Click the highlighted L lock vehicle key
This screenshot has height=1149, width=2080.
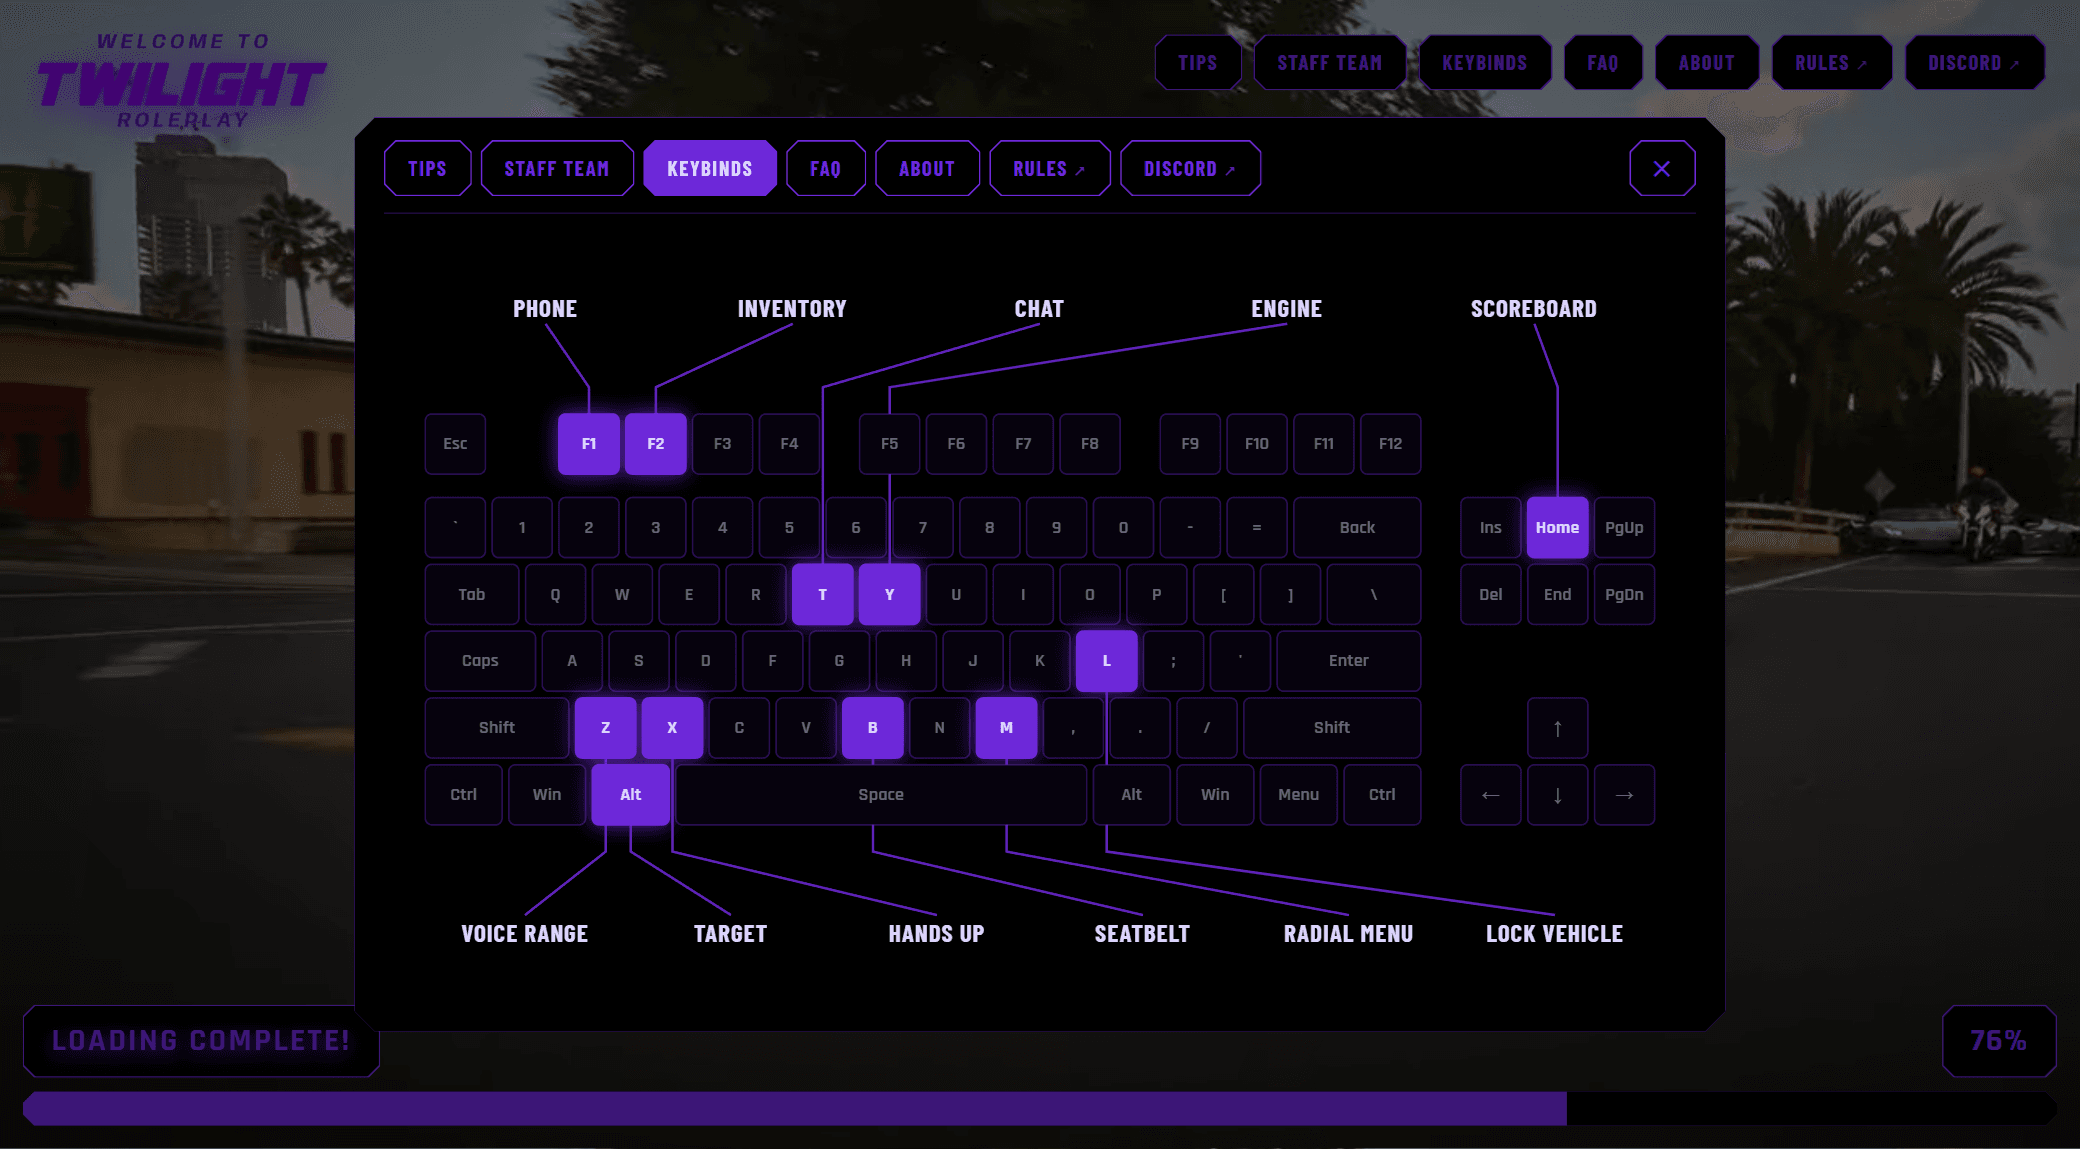tap(1106, 661)
